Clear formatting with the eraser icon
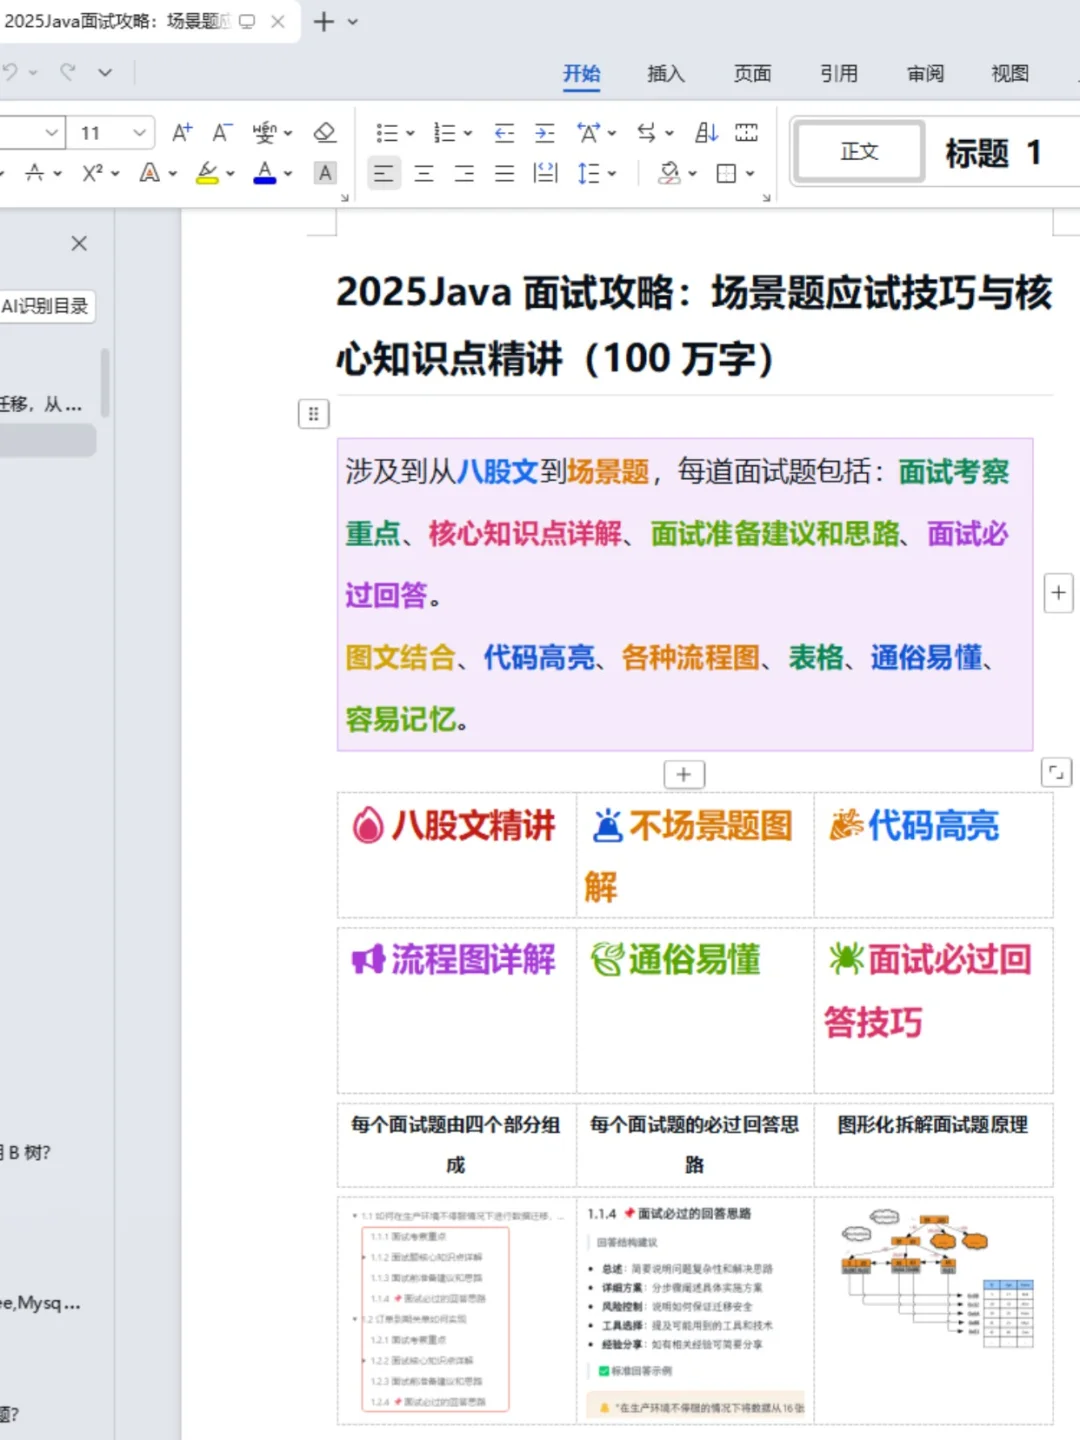This screenshot has height=1440, width=1080. 324,132
